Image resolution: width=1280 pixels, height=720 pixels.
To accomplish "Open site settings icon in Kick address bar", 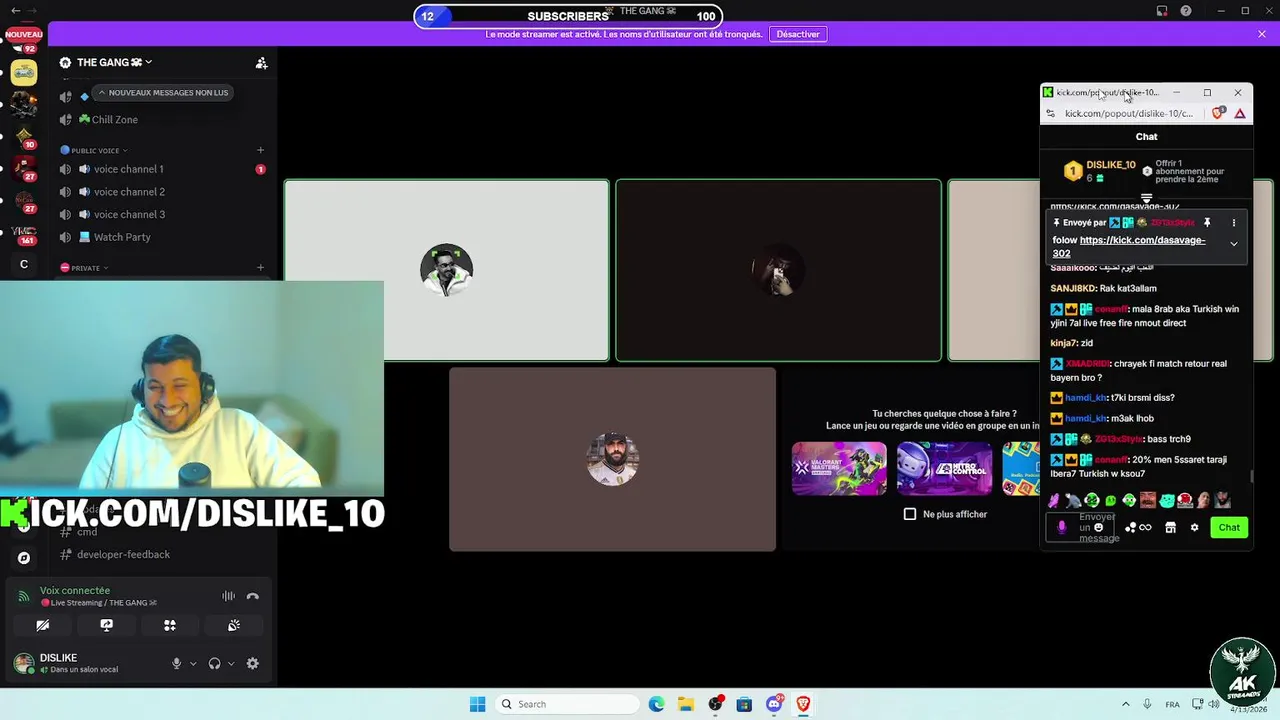I will click(1050, 113).
